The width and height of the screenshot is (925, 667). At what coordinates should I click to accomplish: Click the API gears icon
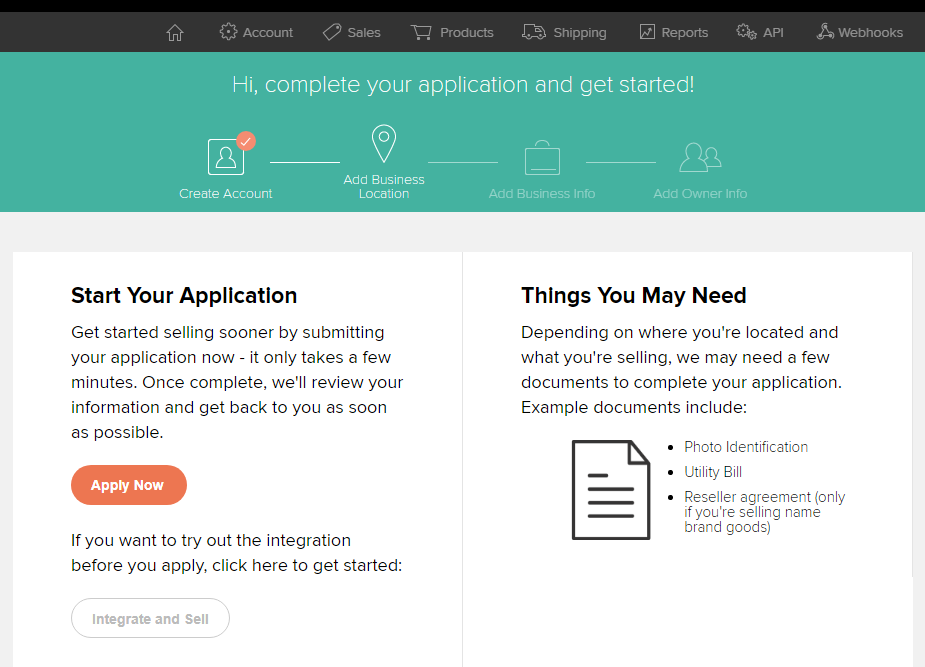[x=746, y=32]
